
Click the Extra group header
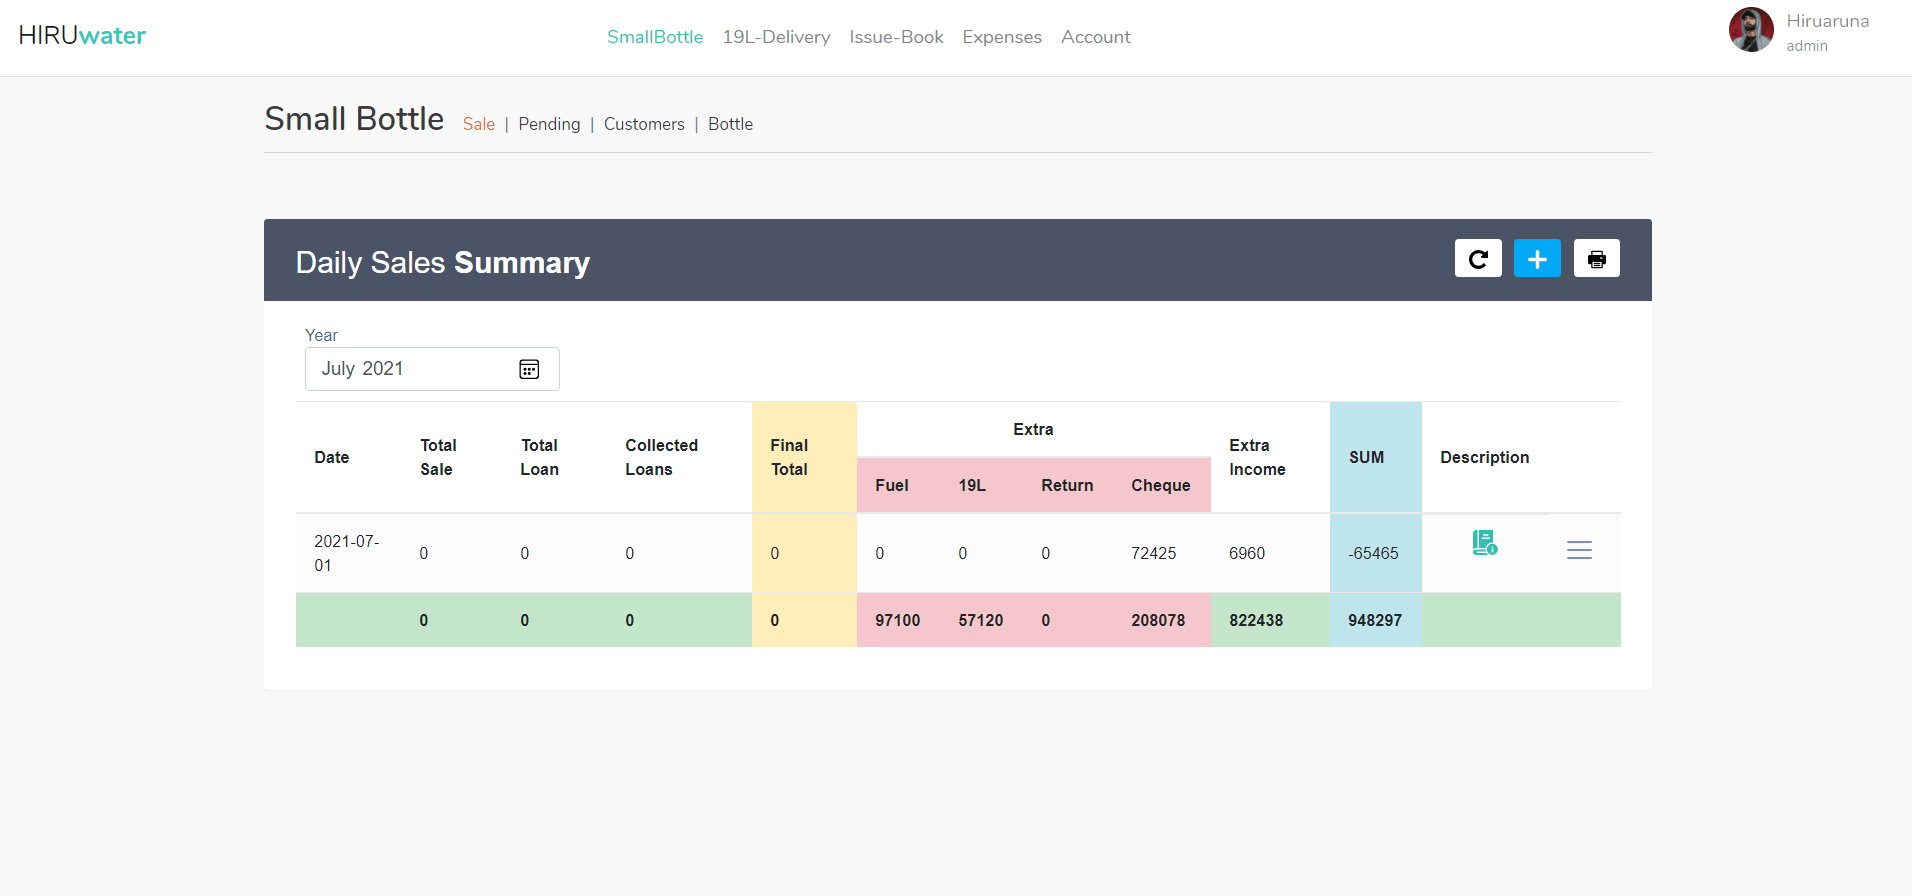point(1033,429)
